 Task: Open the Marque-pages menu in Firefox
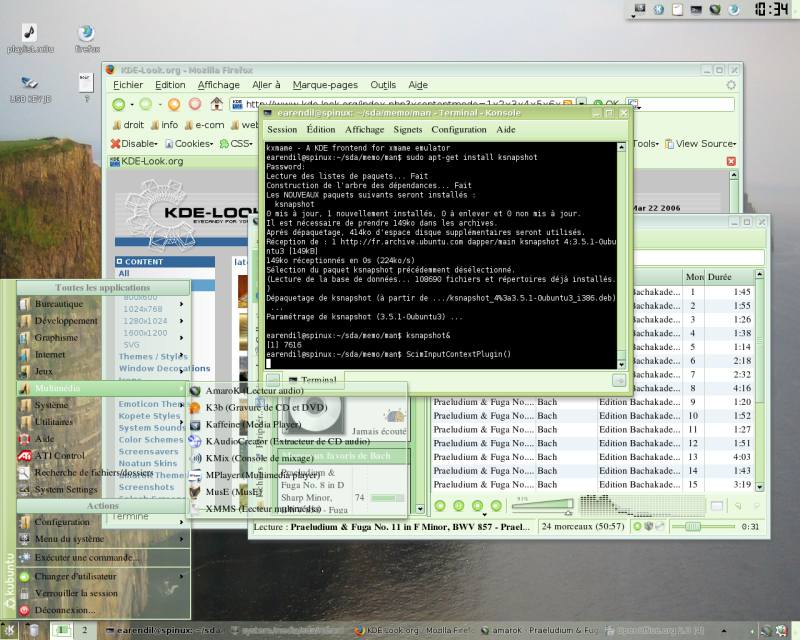pyautogui.click(x=325, y=85)
